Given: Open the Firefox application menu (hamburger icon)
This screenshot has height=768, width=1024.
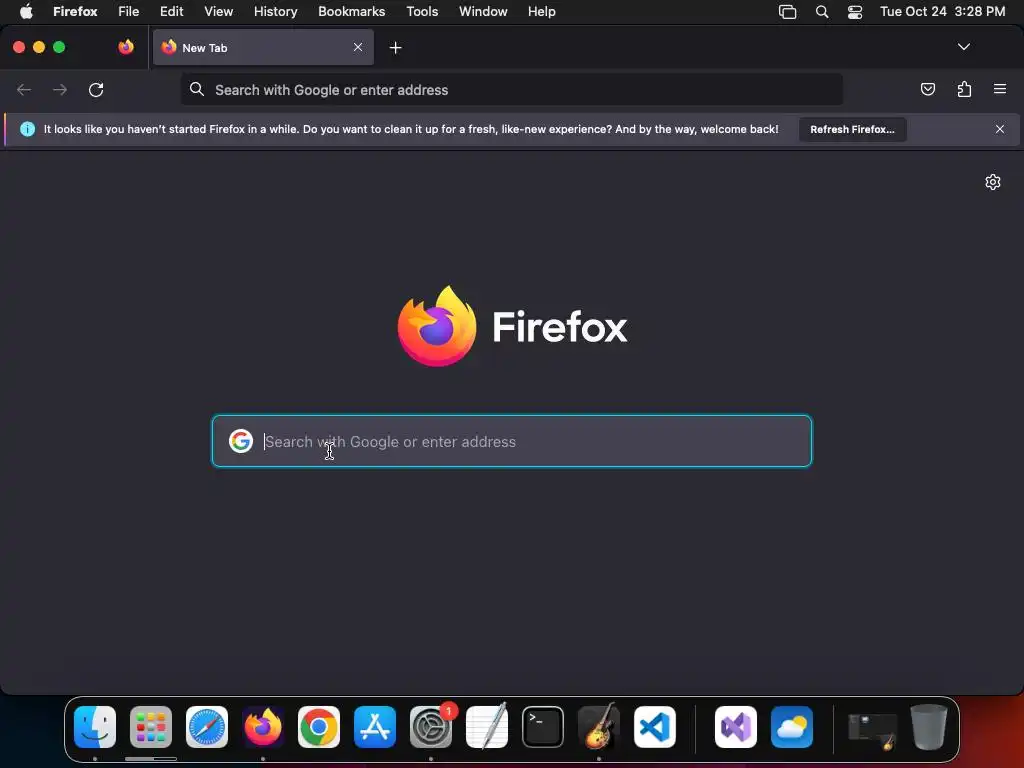Looking at the screenshot, I should pos(999,89).
